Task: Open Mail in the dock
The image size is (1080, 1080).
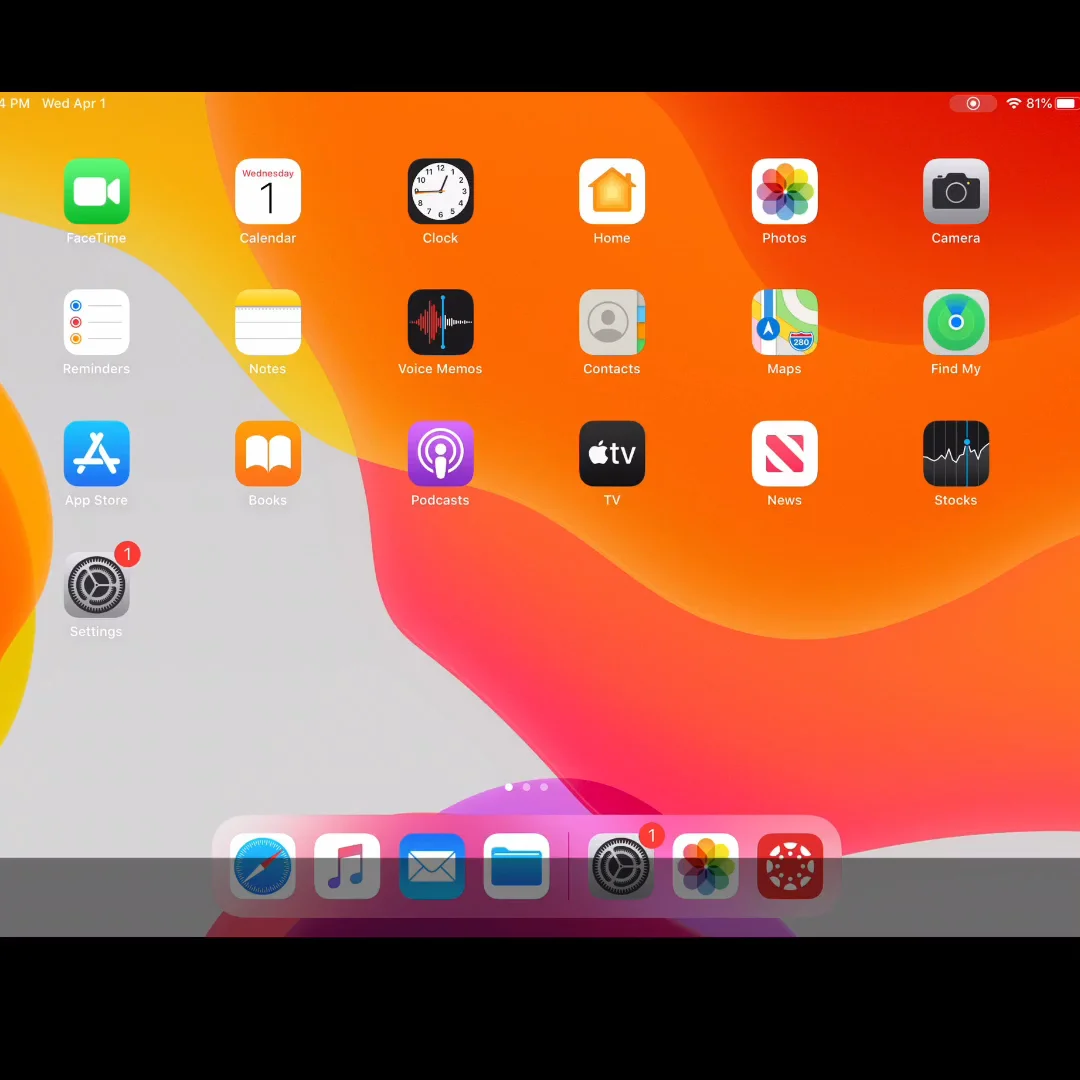Action: coord(432,866)
